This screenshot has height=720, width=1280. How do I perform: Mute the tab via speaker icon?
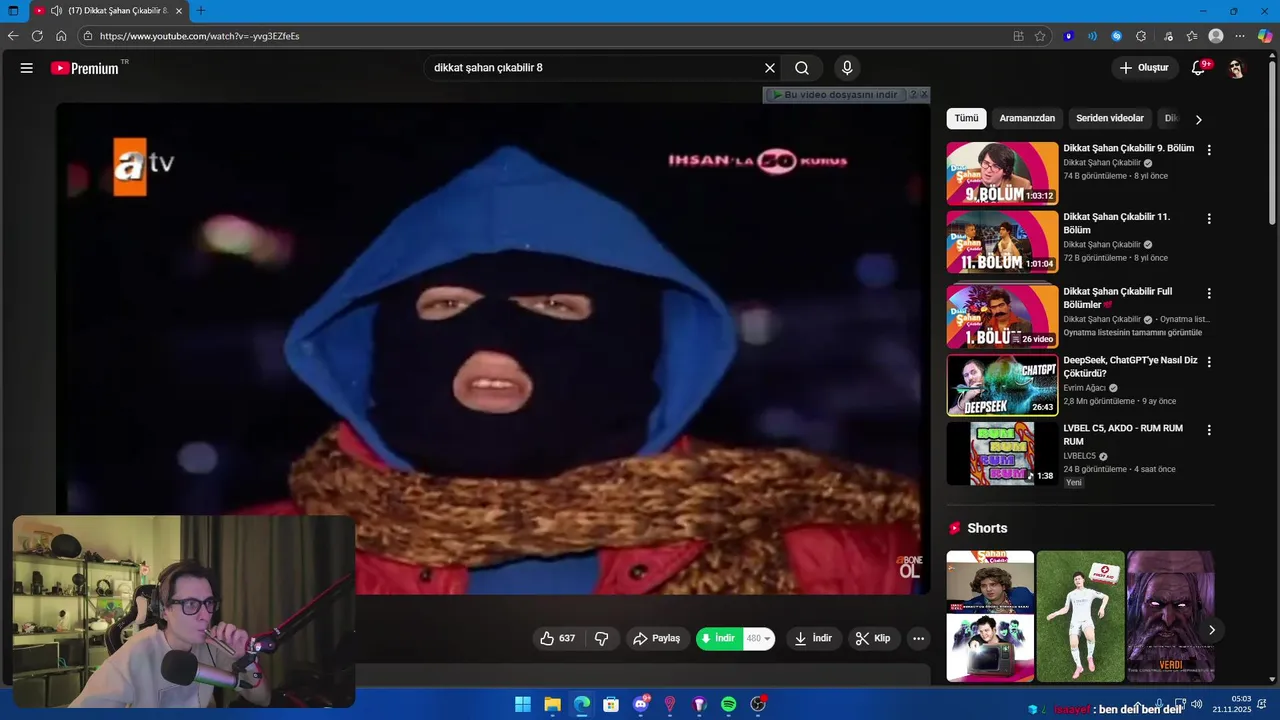[56, 11]
